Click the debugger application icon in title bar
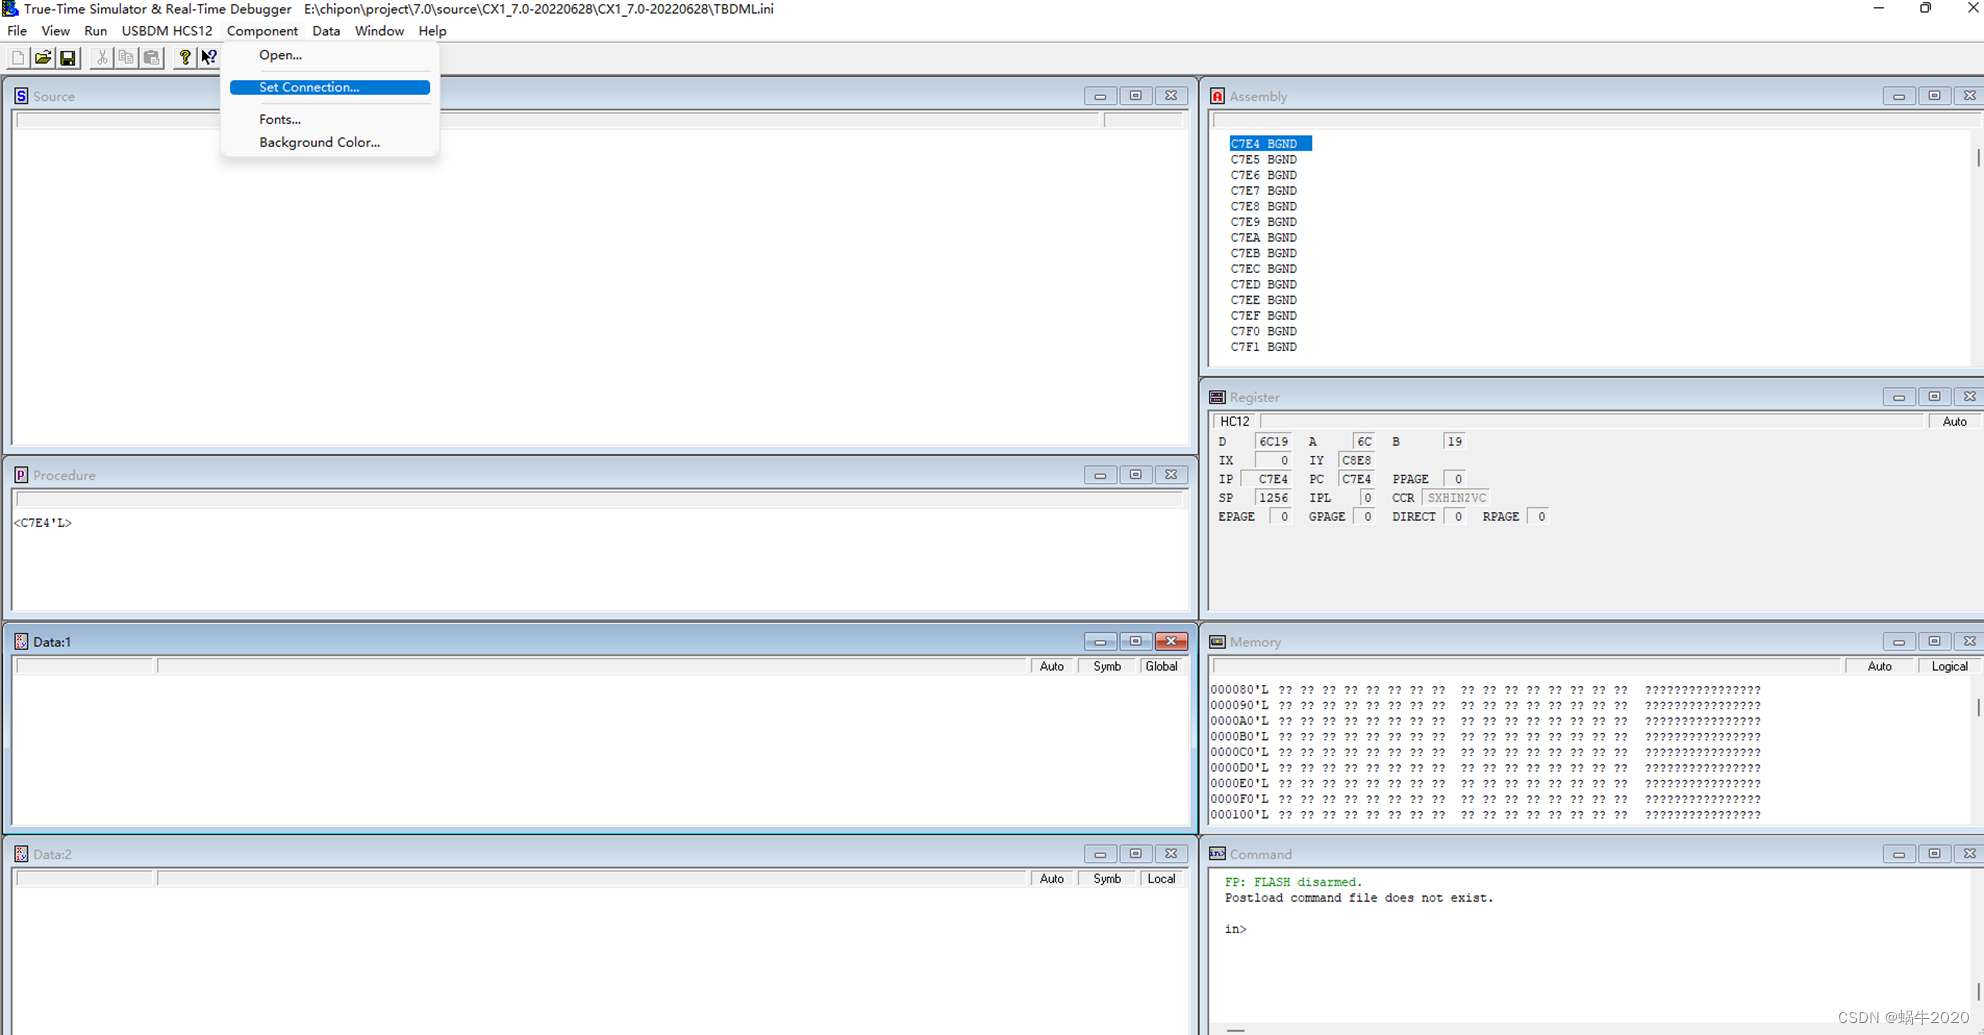The image size is (1984, 1035). (x=10, y=9)
